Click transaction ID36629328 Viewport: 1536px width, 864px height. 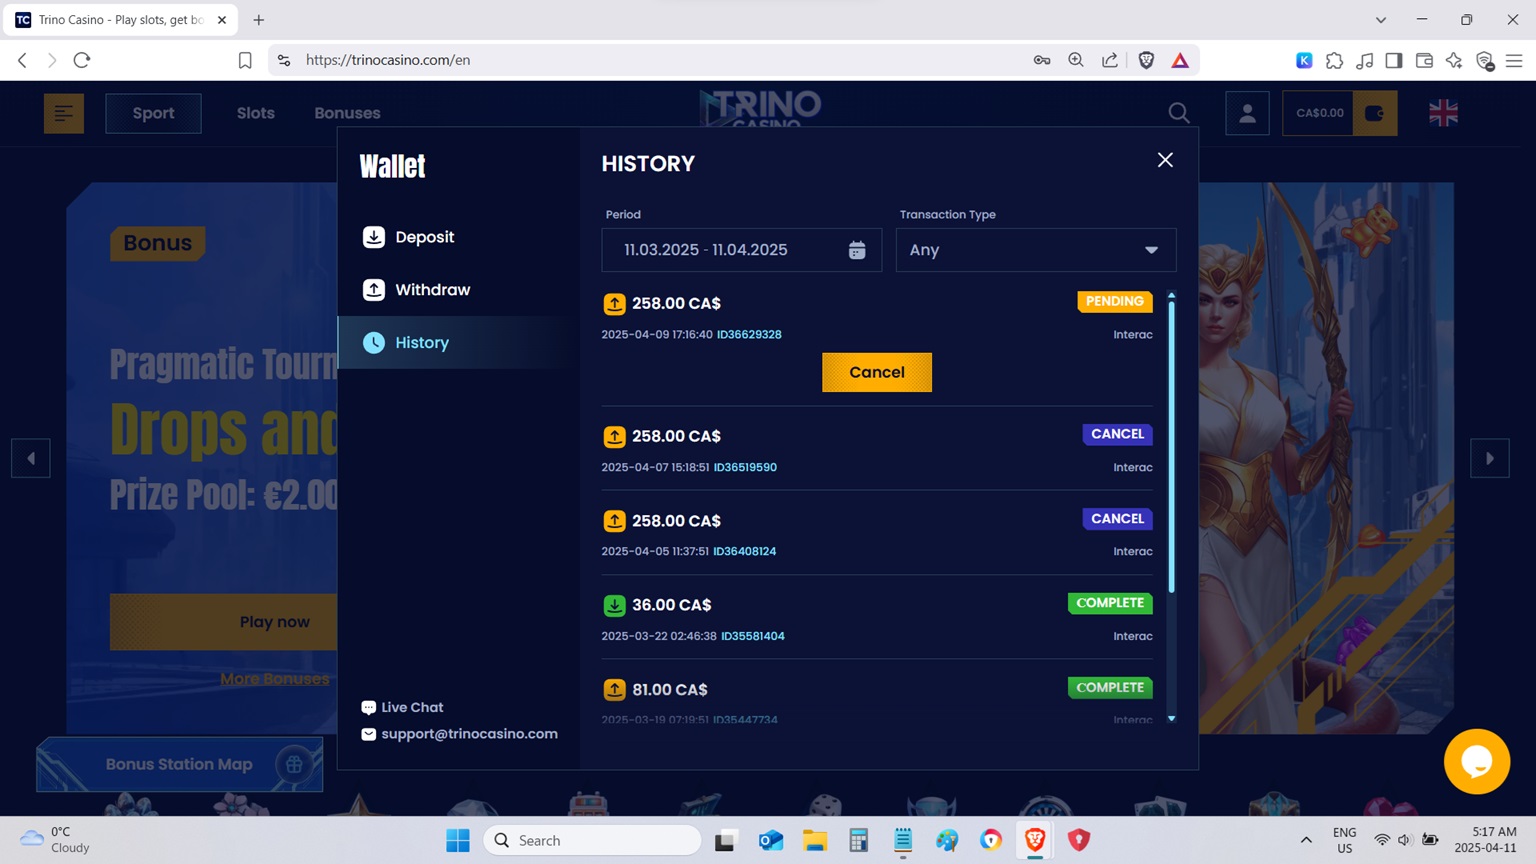(x=749, y=334)
